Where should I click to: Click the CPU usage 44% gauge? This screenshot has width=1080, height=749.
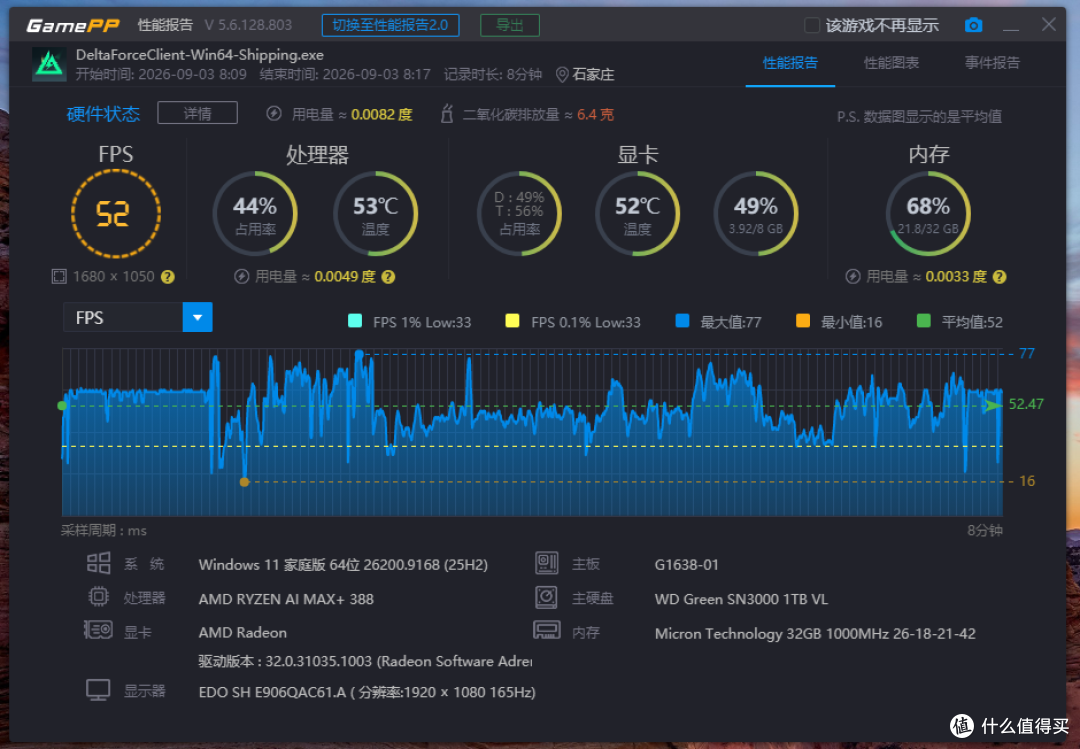pyautogui.click(x=255, y=214)
